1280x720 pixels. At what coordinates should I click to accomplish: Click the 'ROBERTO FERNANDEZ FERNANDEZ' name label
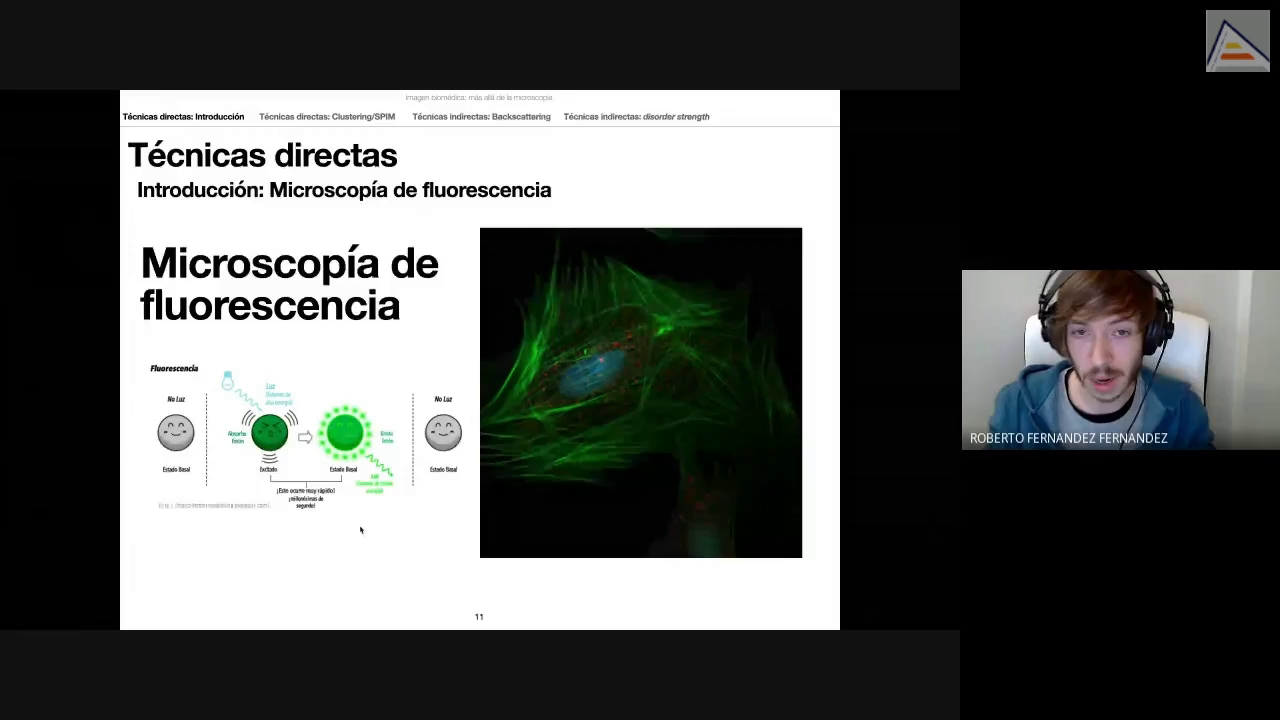[x=1068, y=438]
